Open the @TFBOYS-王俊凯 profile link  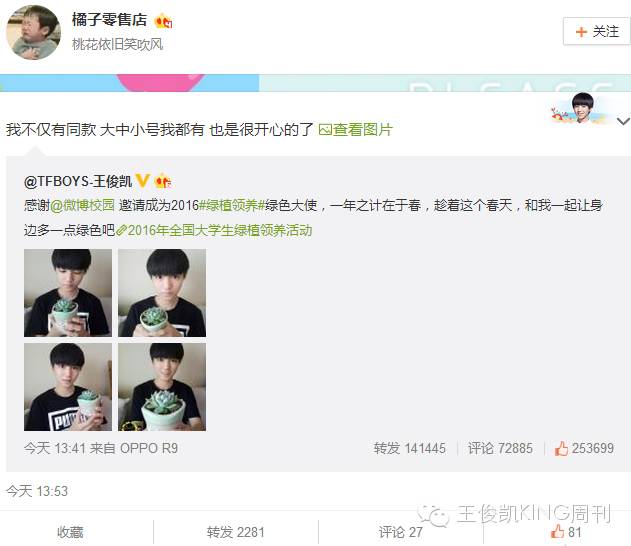click(x=78, y=181)
